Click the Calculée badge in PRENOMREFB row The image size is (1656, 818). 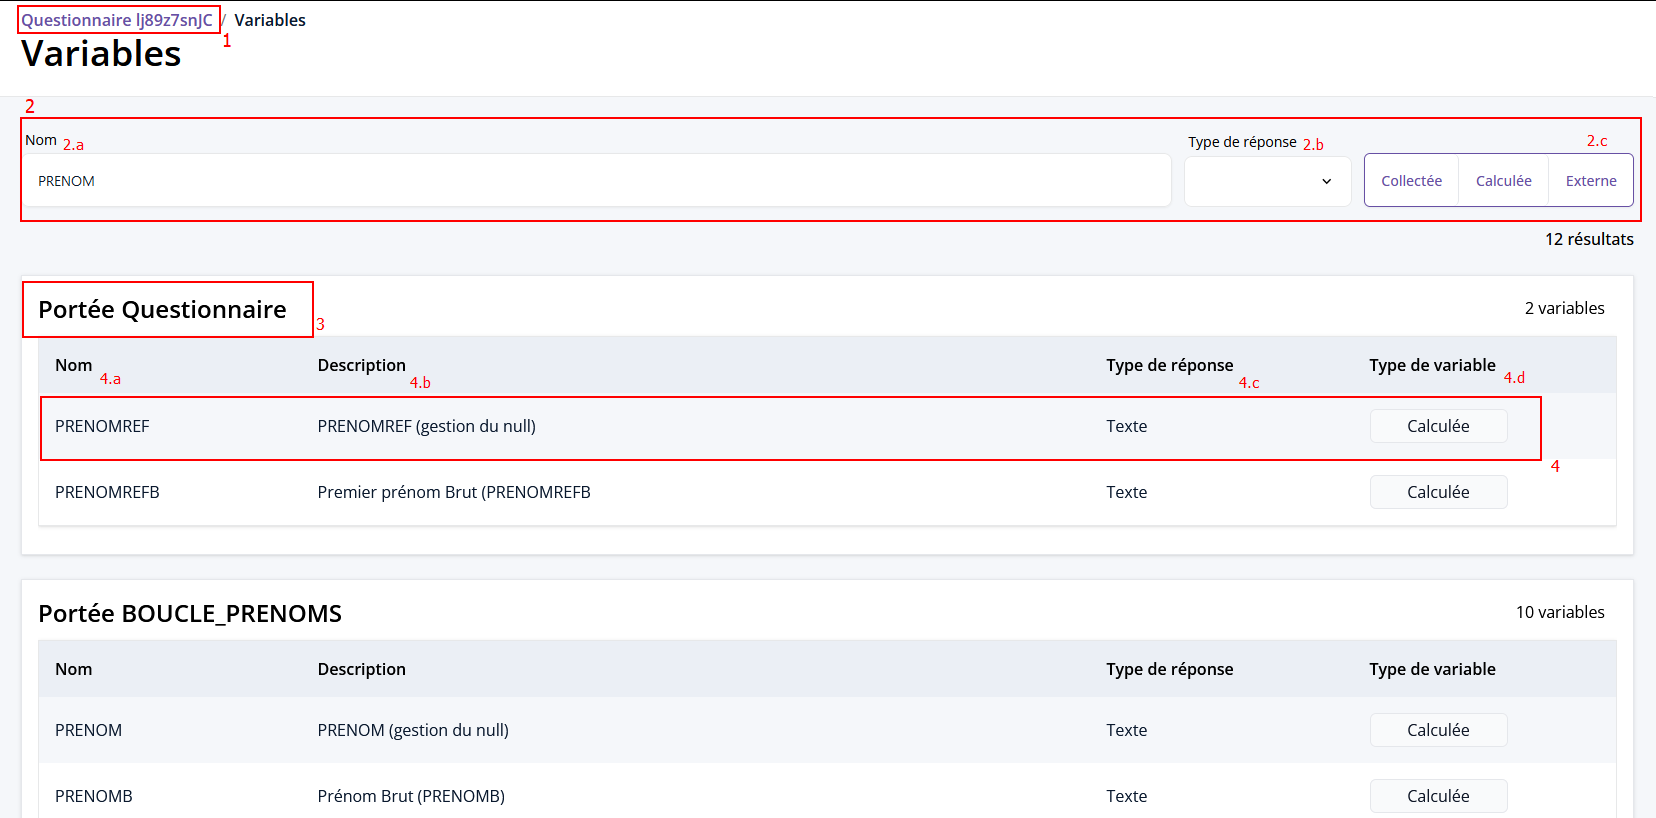[1438, 492]
